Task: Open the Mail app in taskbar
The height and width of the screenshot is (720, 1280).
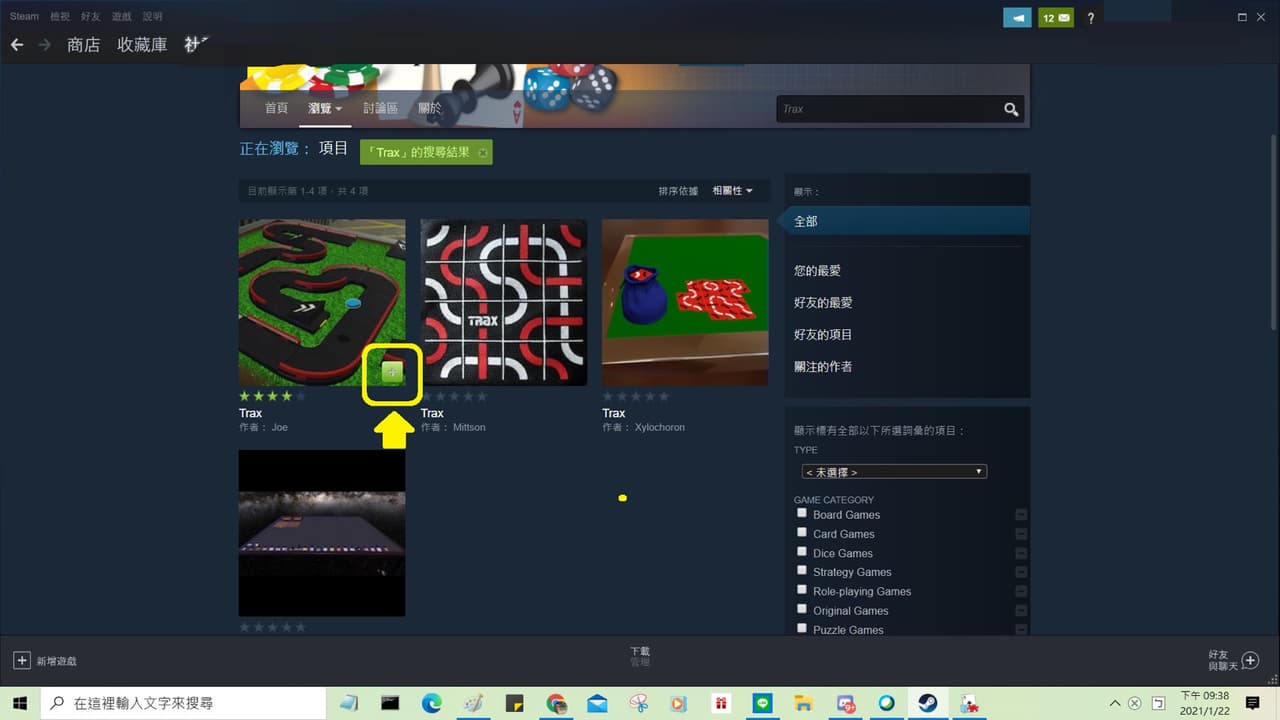Action: (x=597, y=703)
